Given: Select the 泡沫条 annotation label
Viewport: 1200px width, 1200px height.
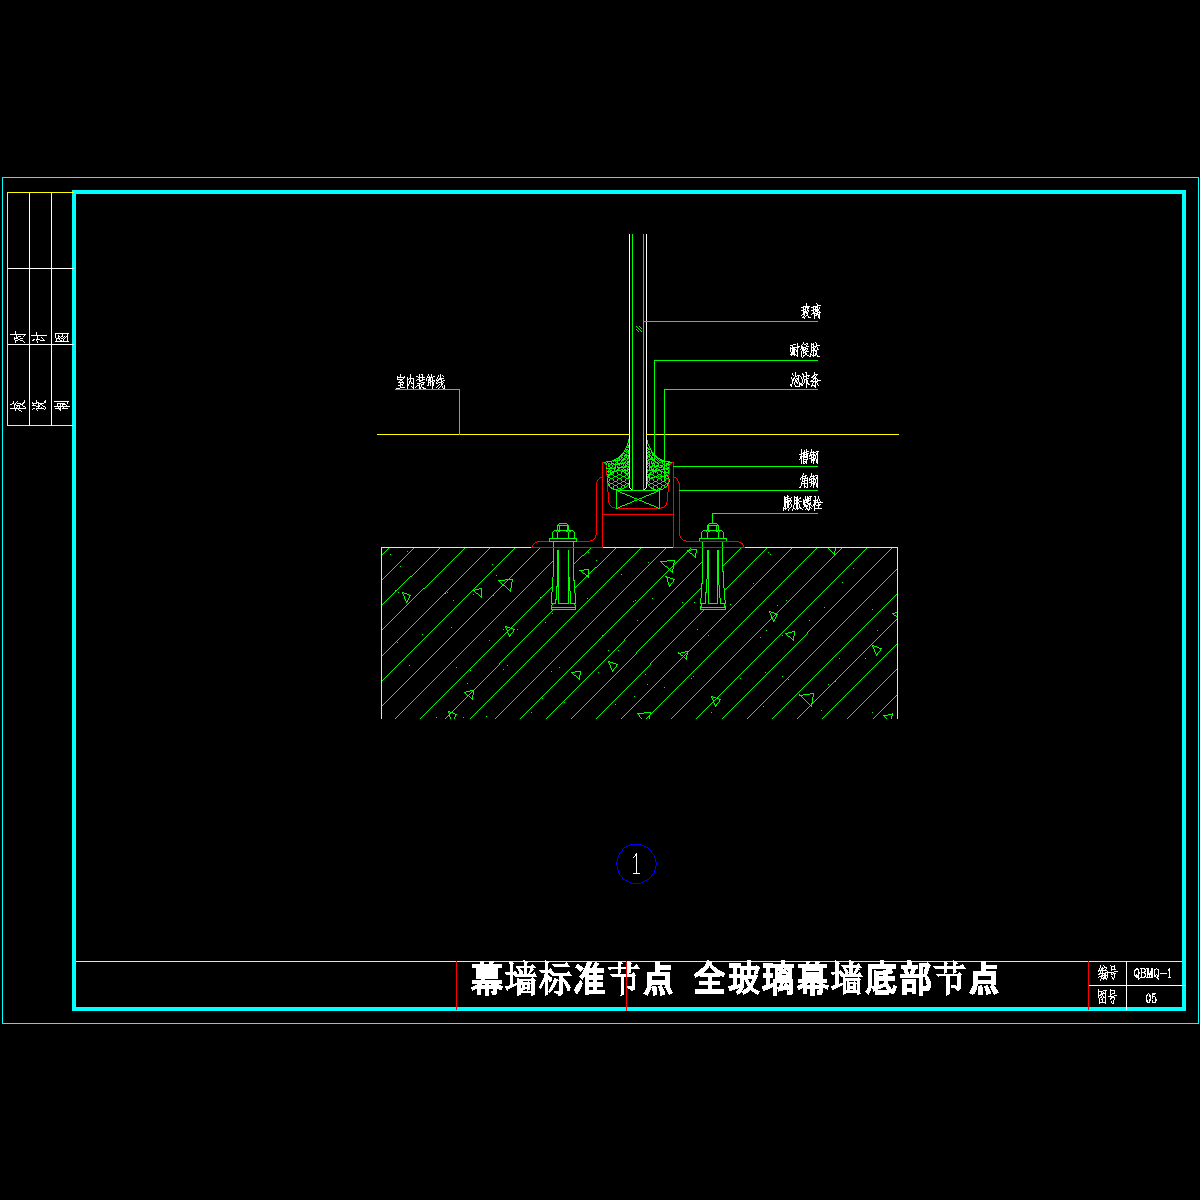Looking at the screenshot, I should pyautogui.click(x=804, y=380).
